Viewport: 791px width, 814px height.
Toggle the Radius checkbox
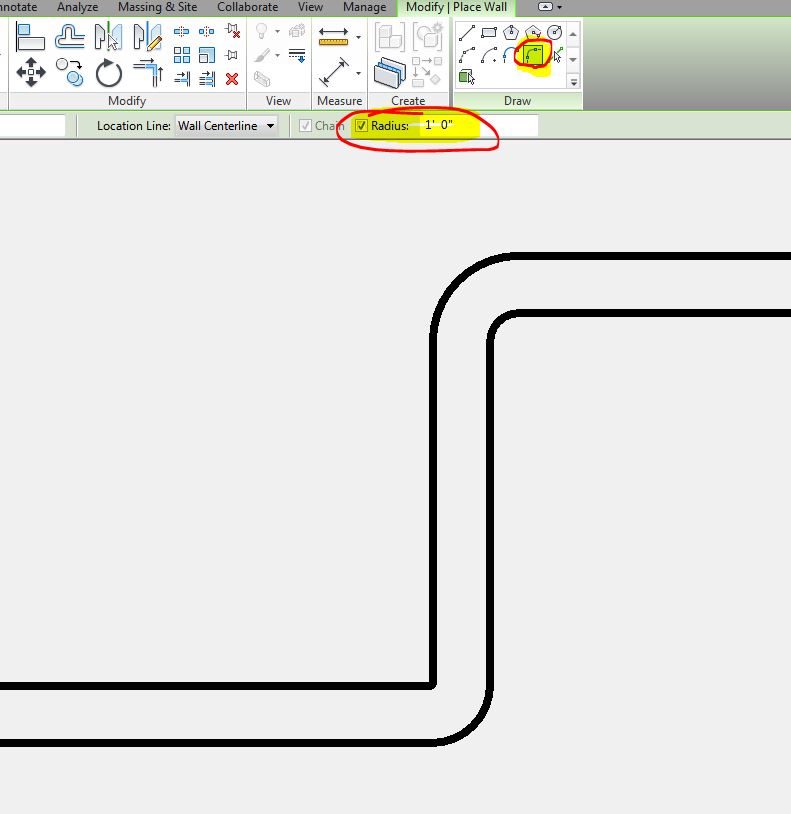361,126
